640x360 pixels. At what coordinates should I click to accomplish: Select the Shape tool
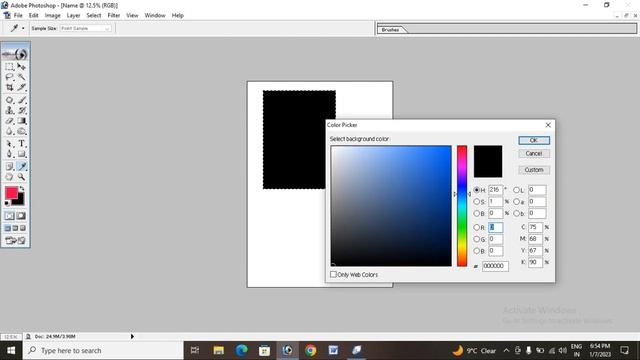click(22, 154)
